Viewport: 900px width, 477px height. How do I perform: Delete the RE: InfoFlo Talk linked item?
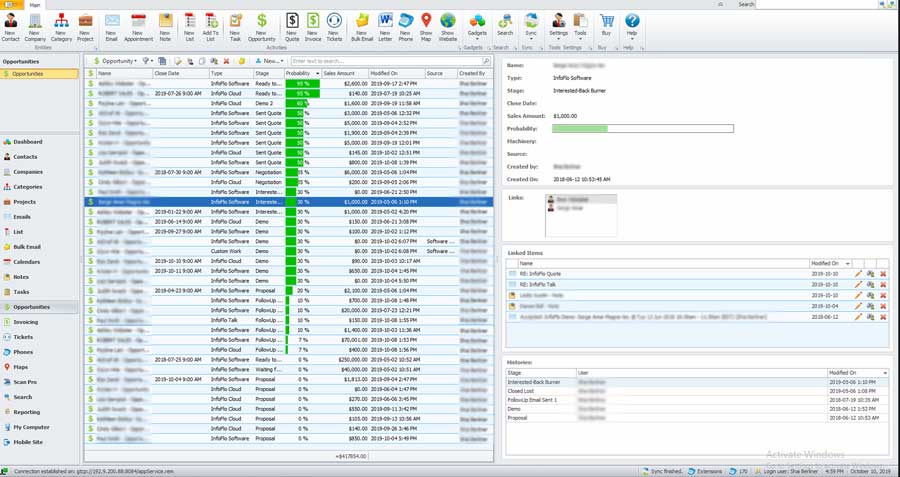(883, 284)
